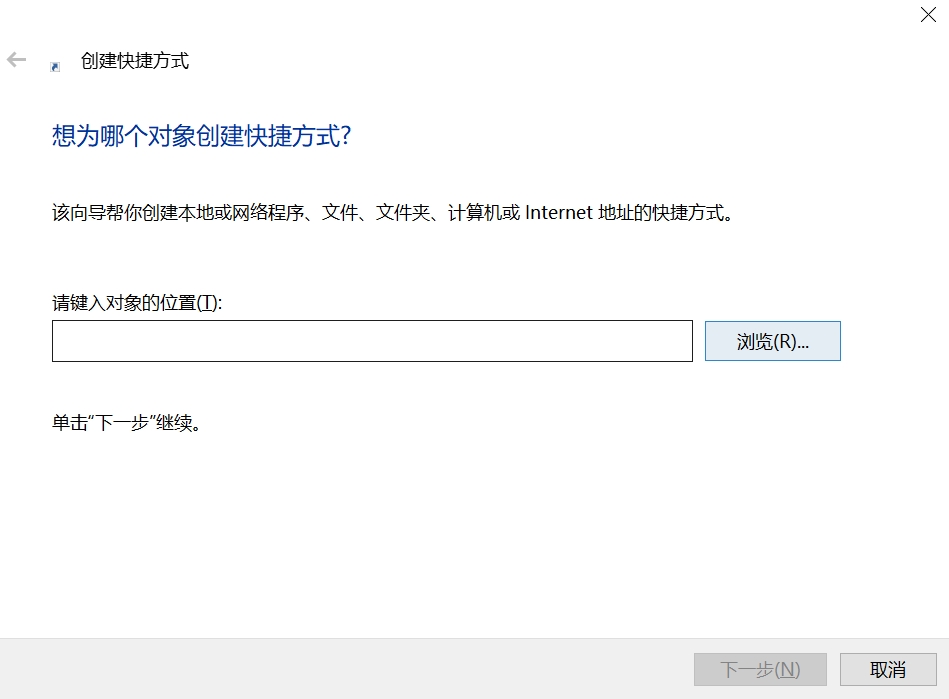
Task: Click the 下一步(N) button
Action: pos(760,669)
